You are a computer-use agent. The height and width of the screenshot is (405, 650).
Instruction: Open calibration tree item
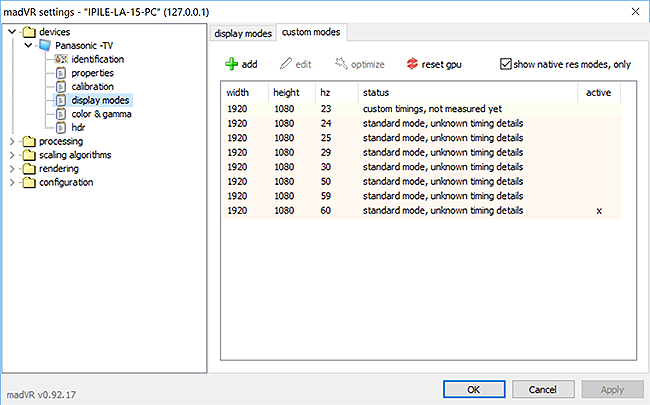coord(92,87)
